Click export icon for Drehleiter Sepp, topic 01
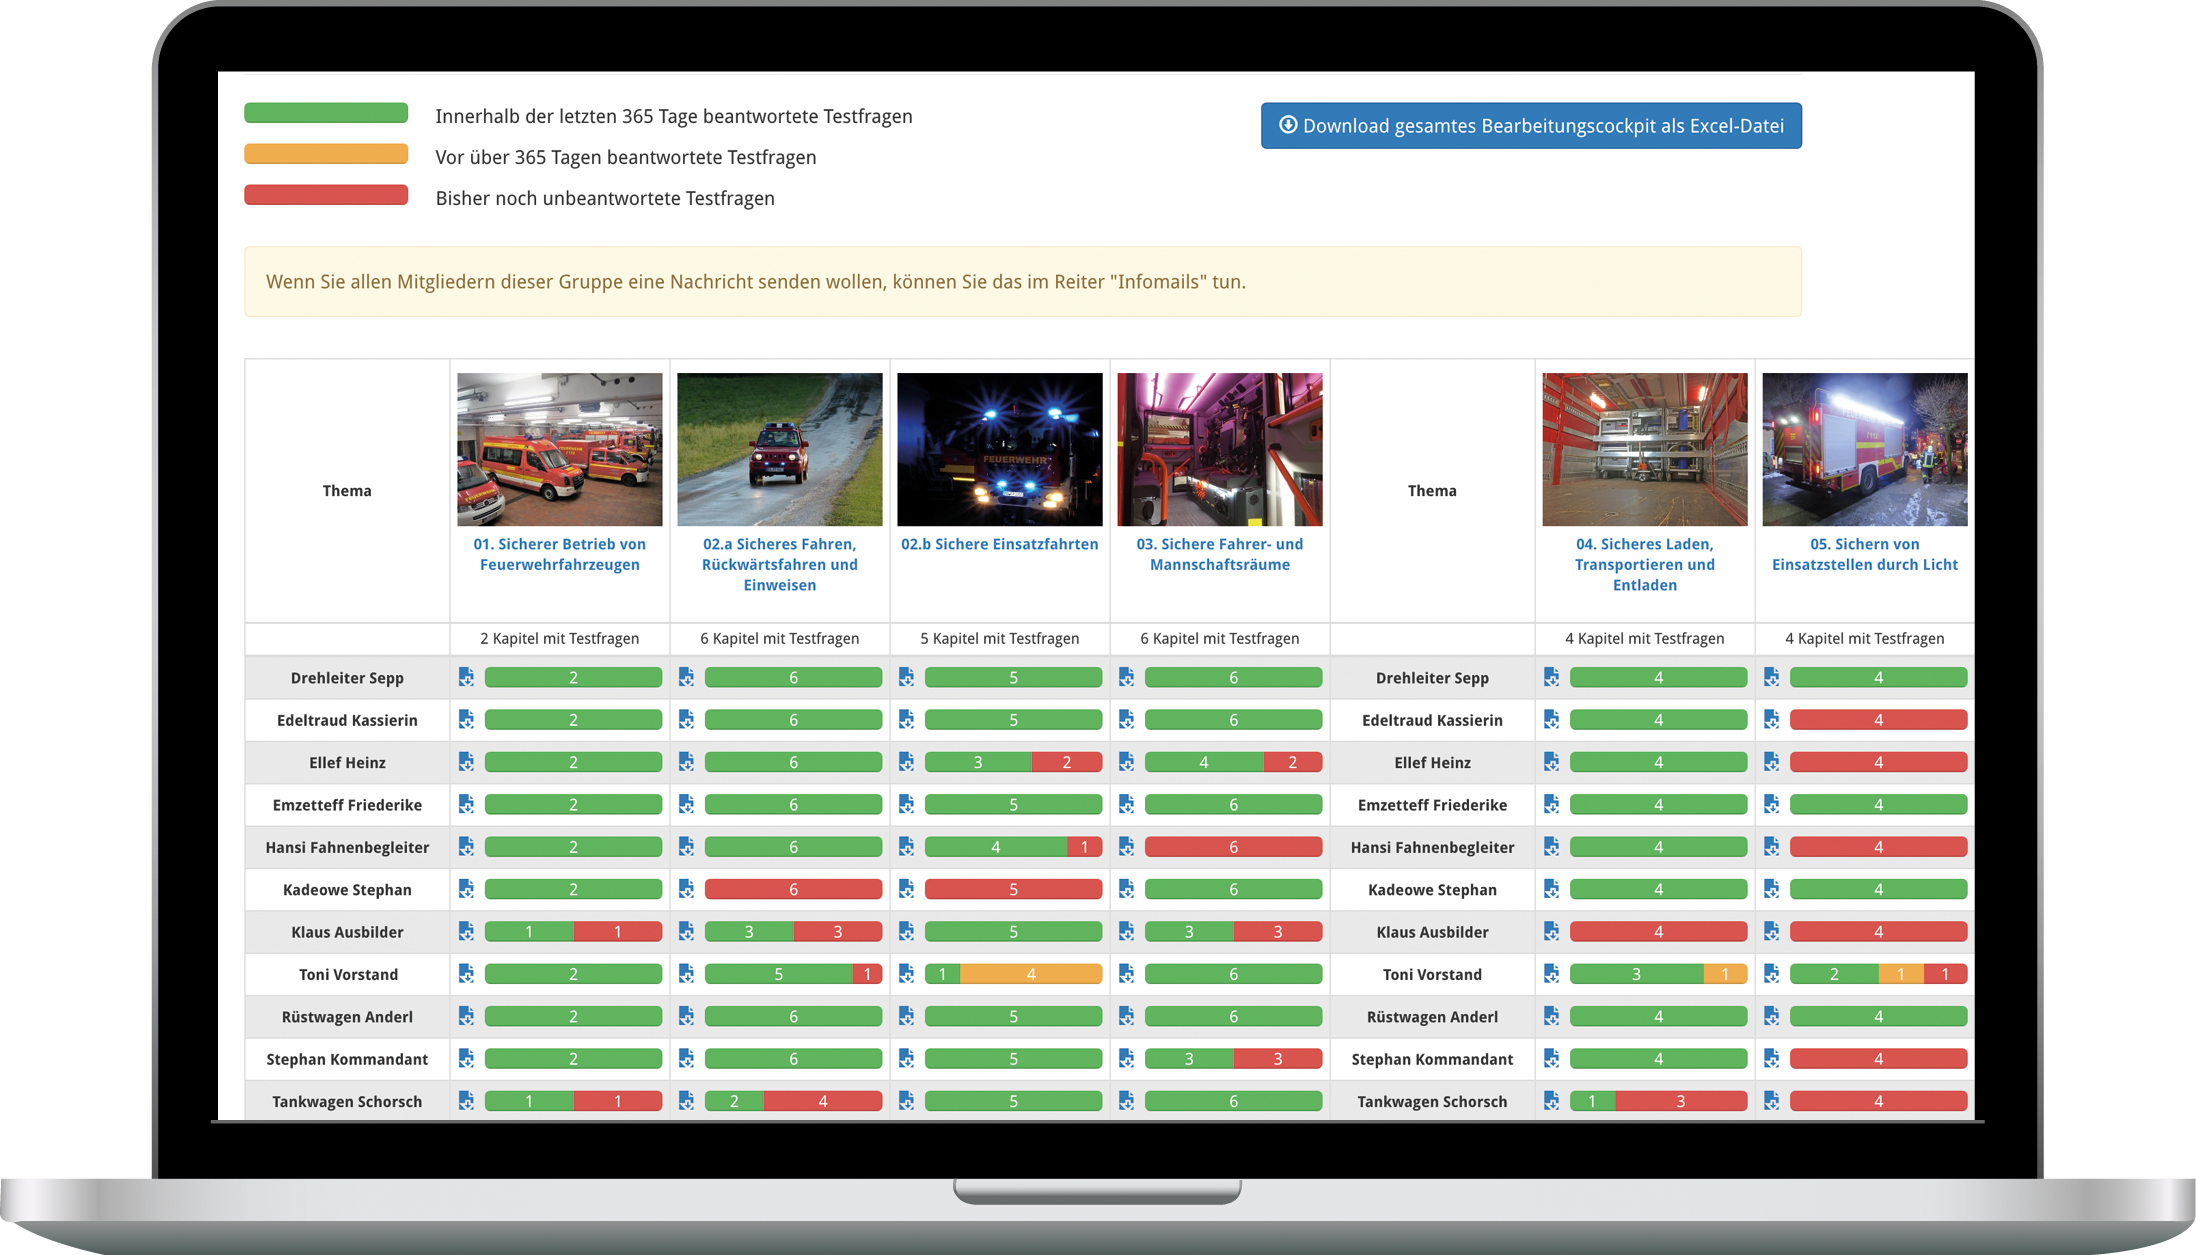The image size is (2196, 1255). 466,677
